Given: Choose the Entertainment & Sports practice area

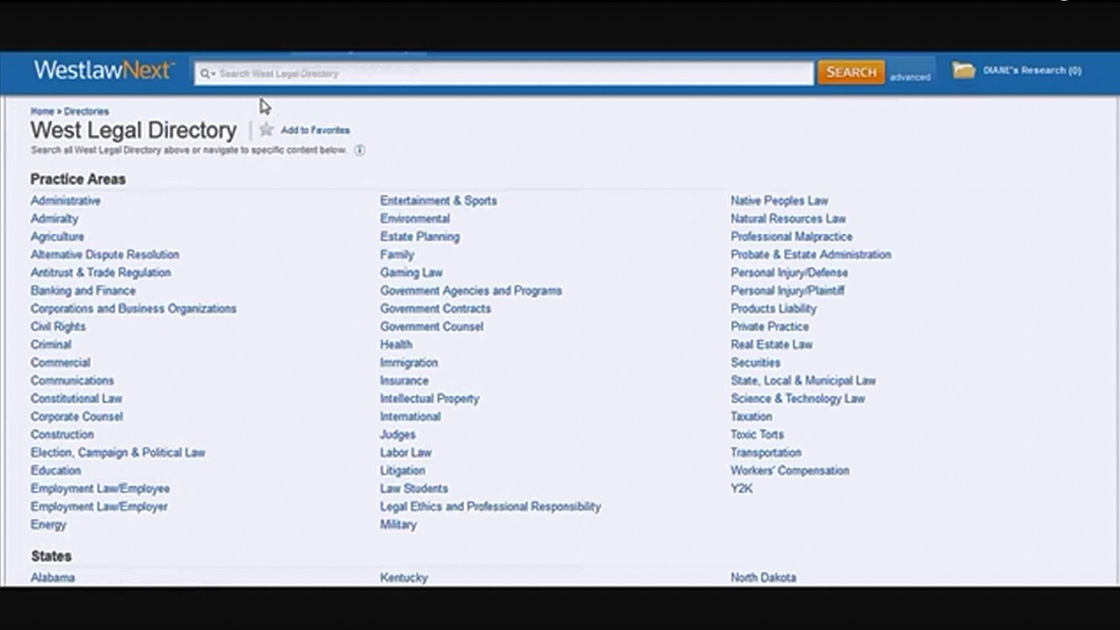Looking at the screenshot, I should pyautogui.click(x=438, y=201).
